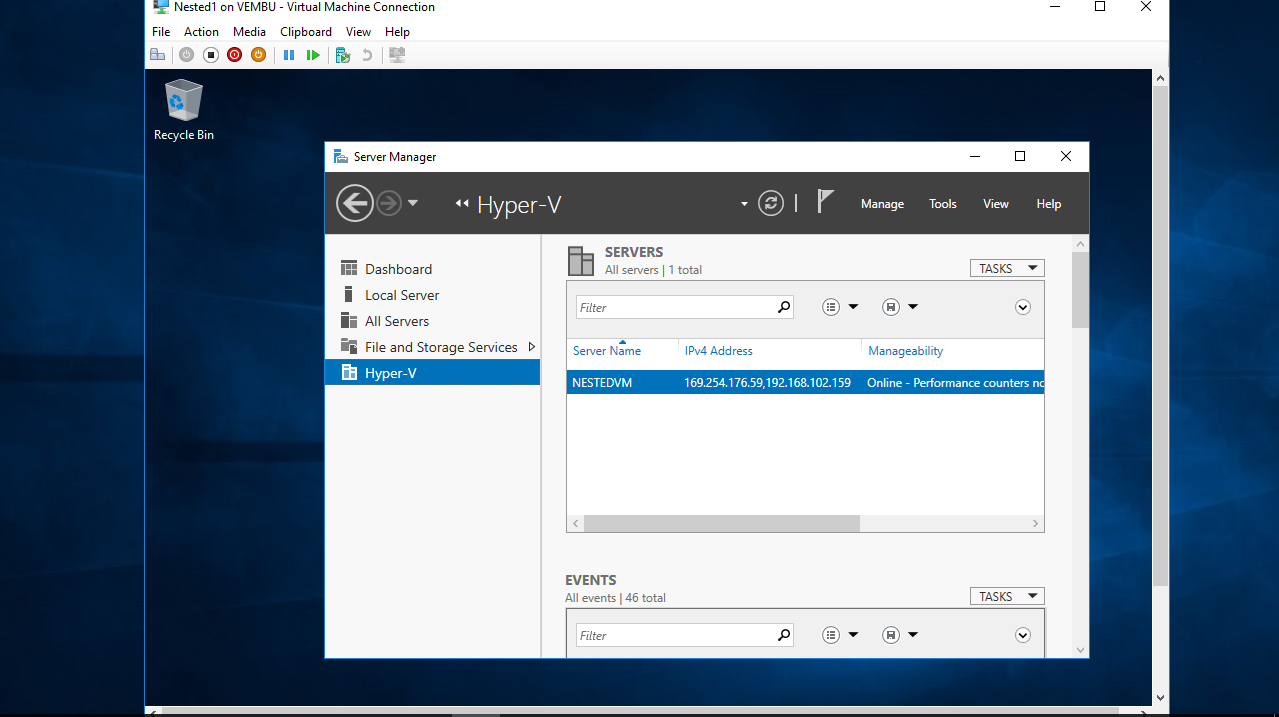Open the Clipboard menu
The height and width of the screenshot is (717, 1279).
tap(306, 32)
